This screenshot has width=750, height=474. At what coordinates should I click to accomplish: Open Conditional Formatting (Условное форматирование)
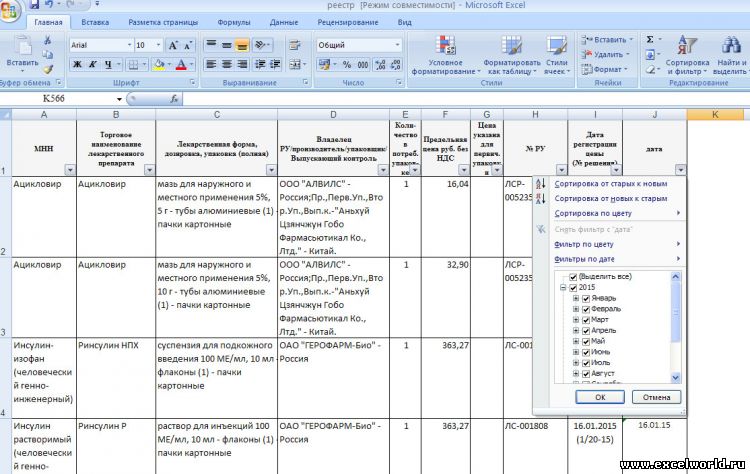click(x=446, y=55)
